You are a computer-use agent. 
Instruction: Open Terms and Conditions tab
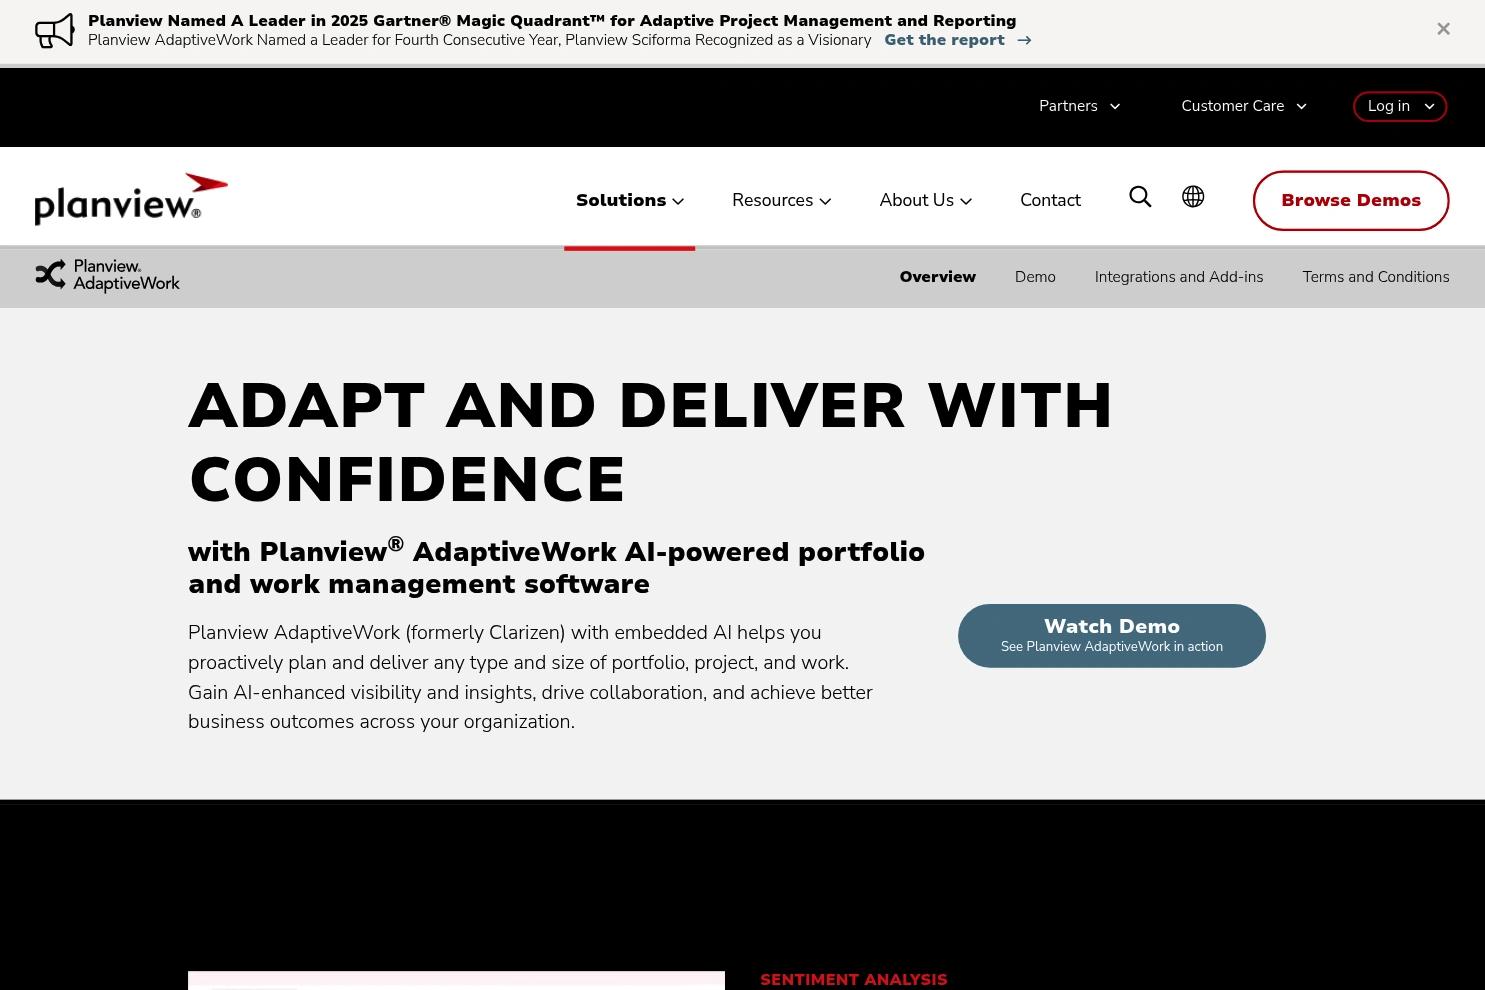(x=1376, y=277)
